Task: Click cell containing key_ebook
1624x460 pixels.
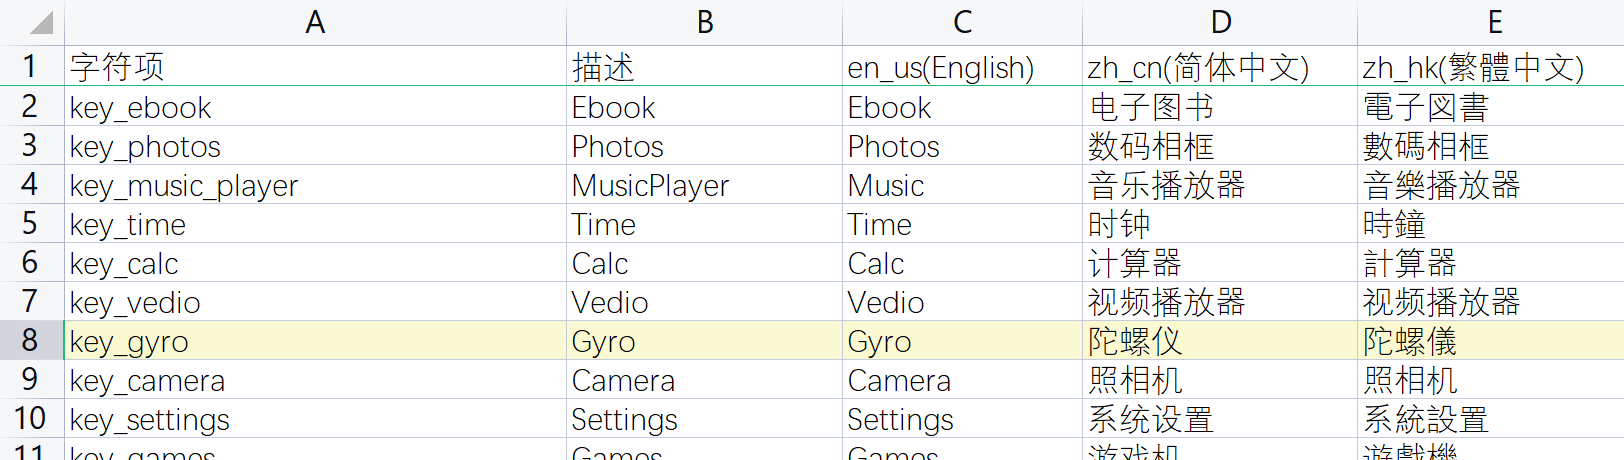Action: (315, 107)
